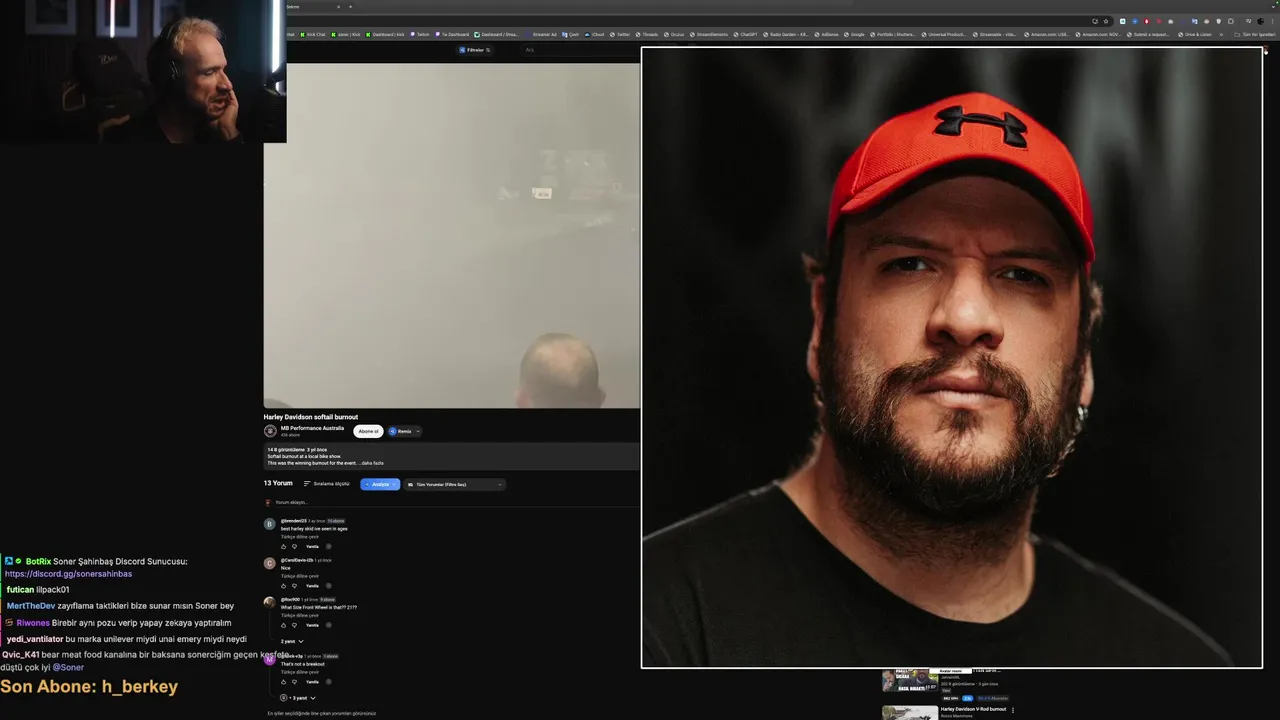Open the MB Performance Australia channel name
The image size is (1280, 720).
pyautogui.click(x=312, y=428)
